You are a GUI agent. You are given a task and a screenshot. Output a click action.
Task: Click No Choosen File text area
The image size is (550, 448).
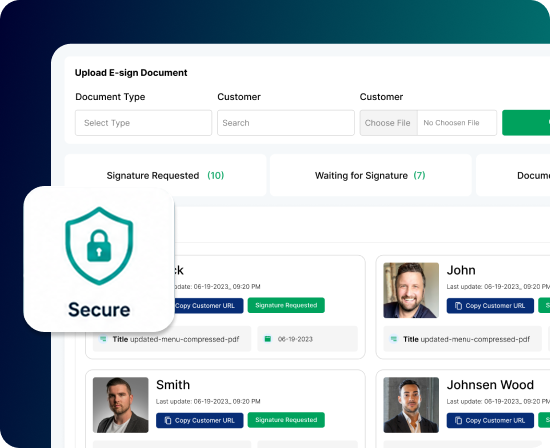tap(457, 123)
